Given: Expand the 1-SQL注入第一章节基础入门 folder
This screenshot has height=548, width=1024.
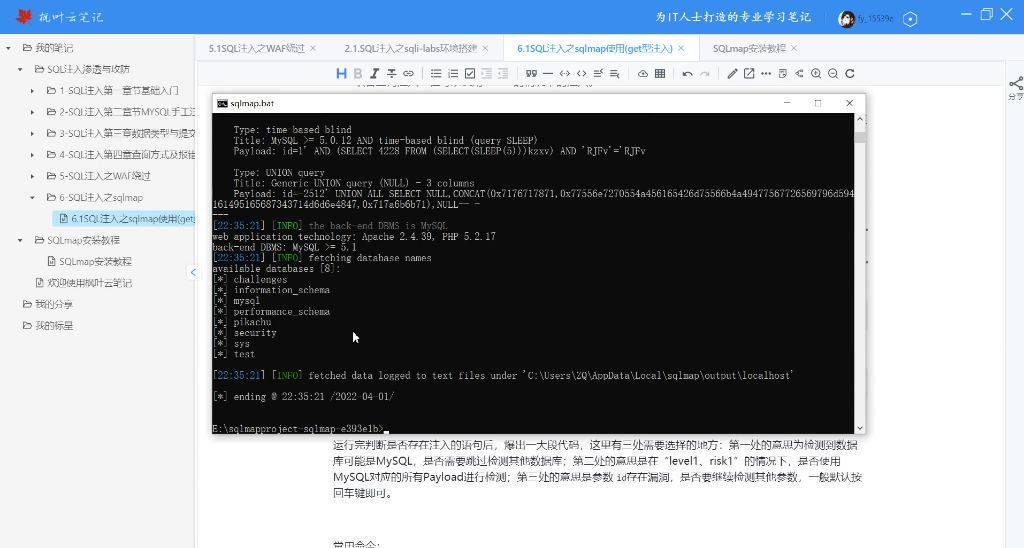Looking at the screenshot, I should click(32, 91).
